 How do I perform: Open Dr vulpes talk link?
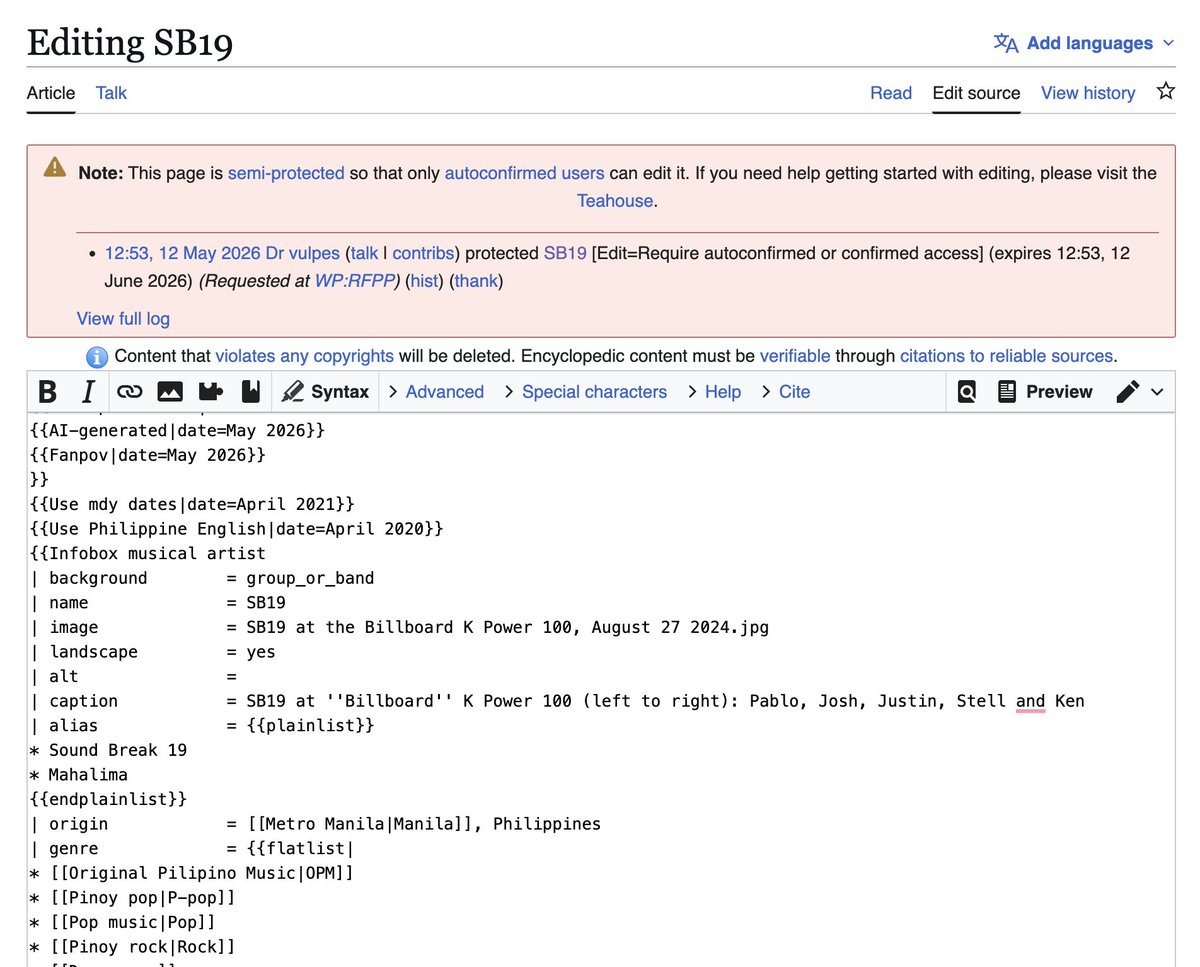pos(365,253)
